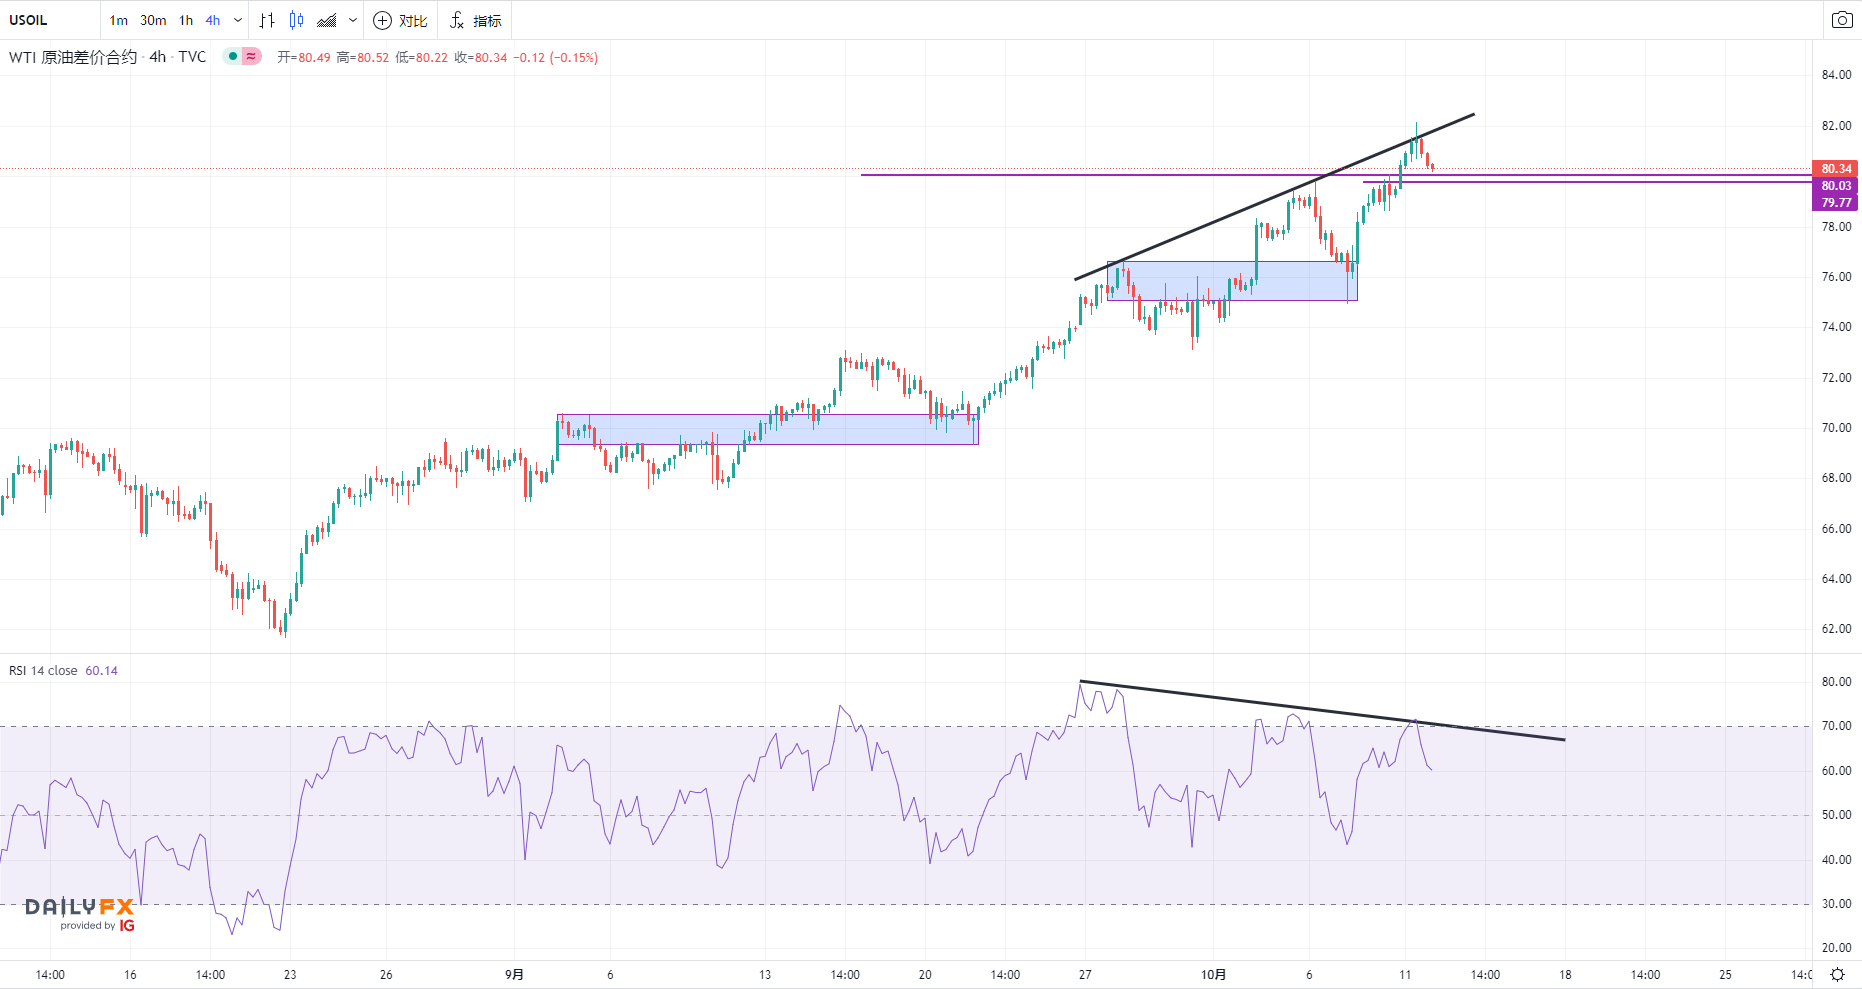Click the 9月 date axis label
Screen dimensions: 1862x989
[514, 974]
